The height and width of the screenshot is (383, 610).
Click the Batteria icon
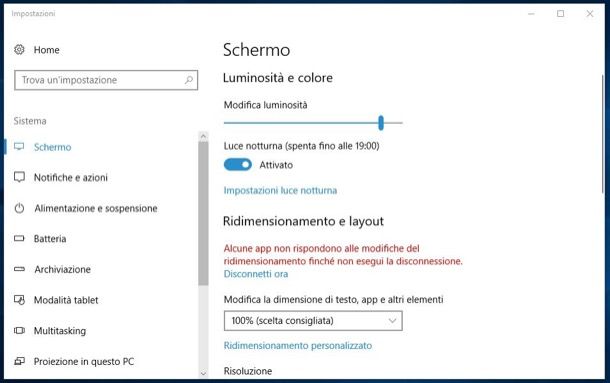[x=19, y=238]
